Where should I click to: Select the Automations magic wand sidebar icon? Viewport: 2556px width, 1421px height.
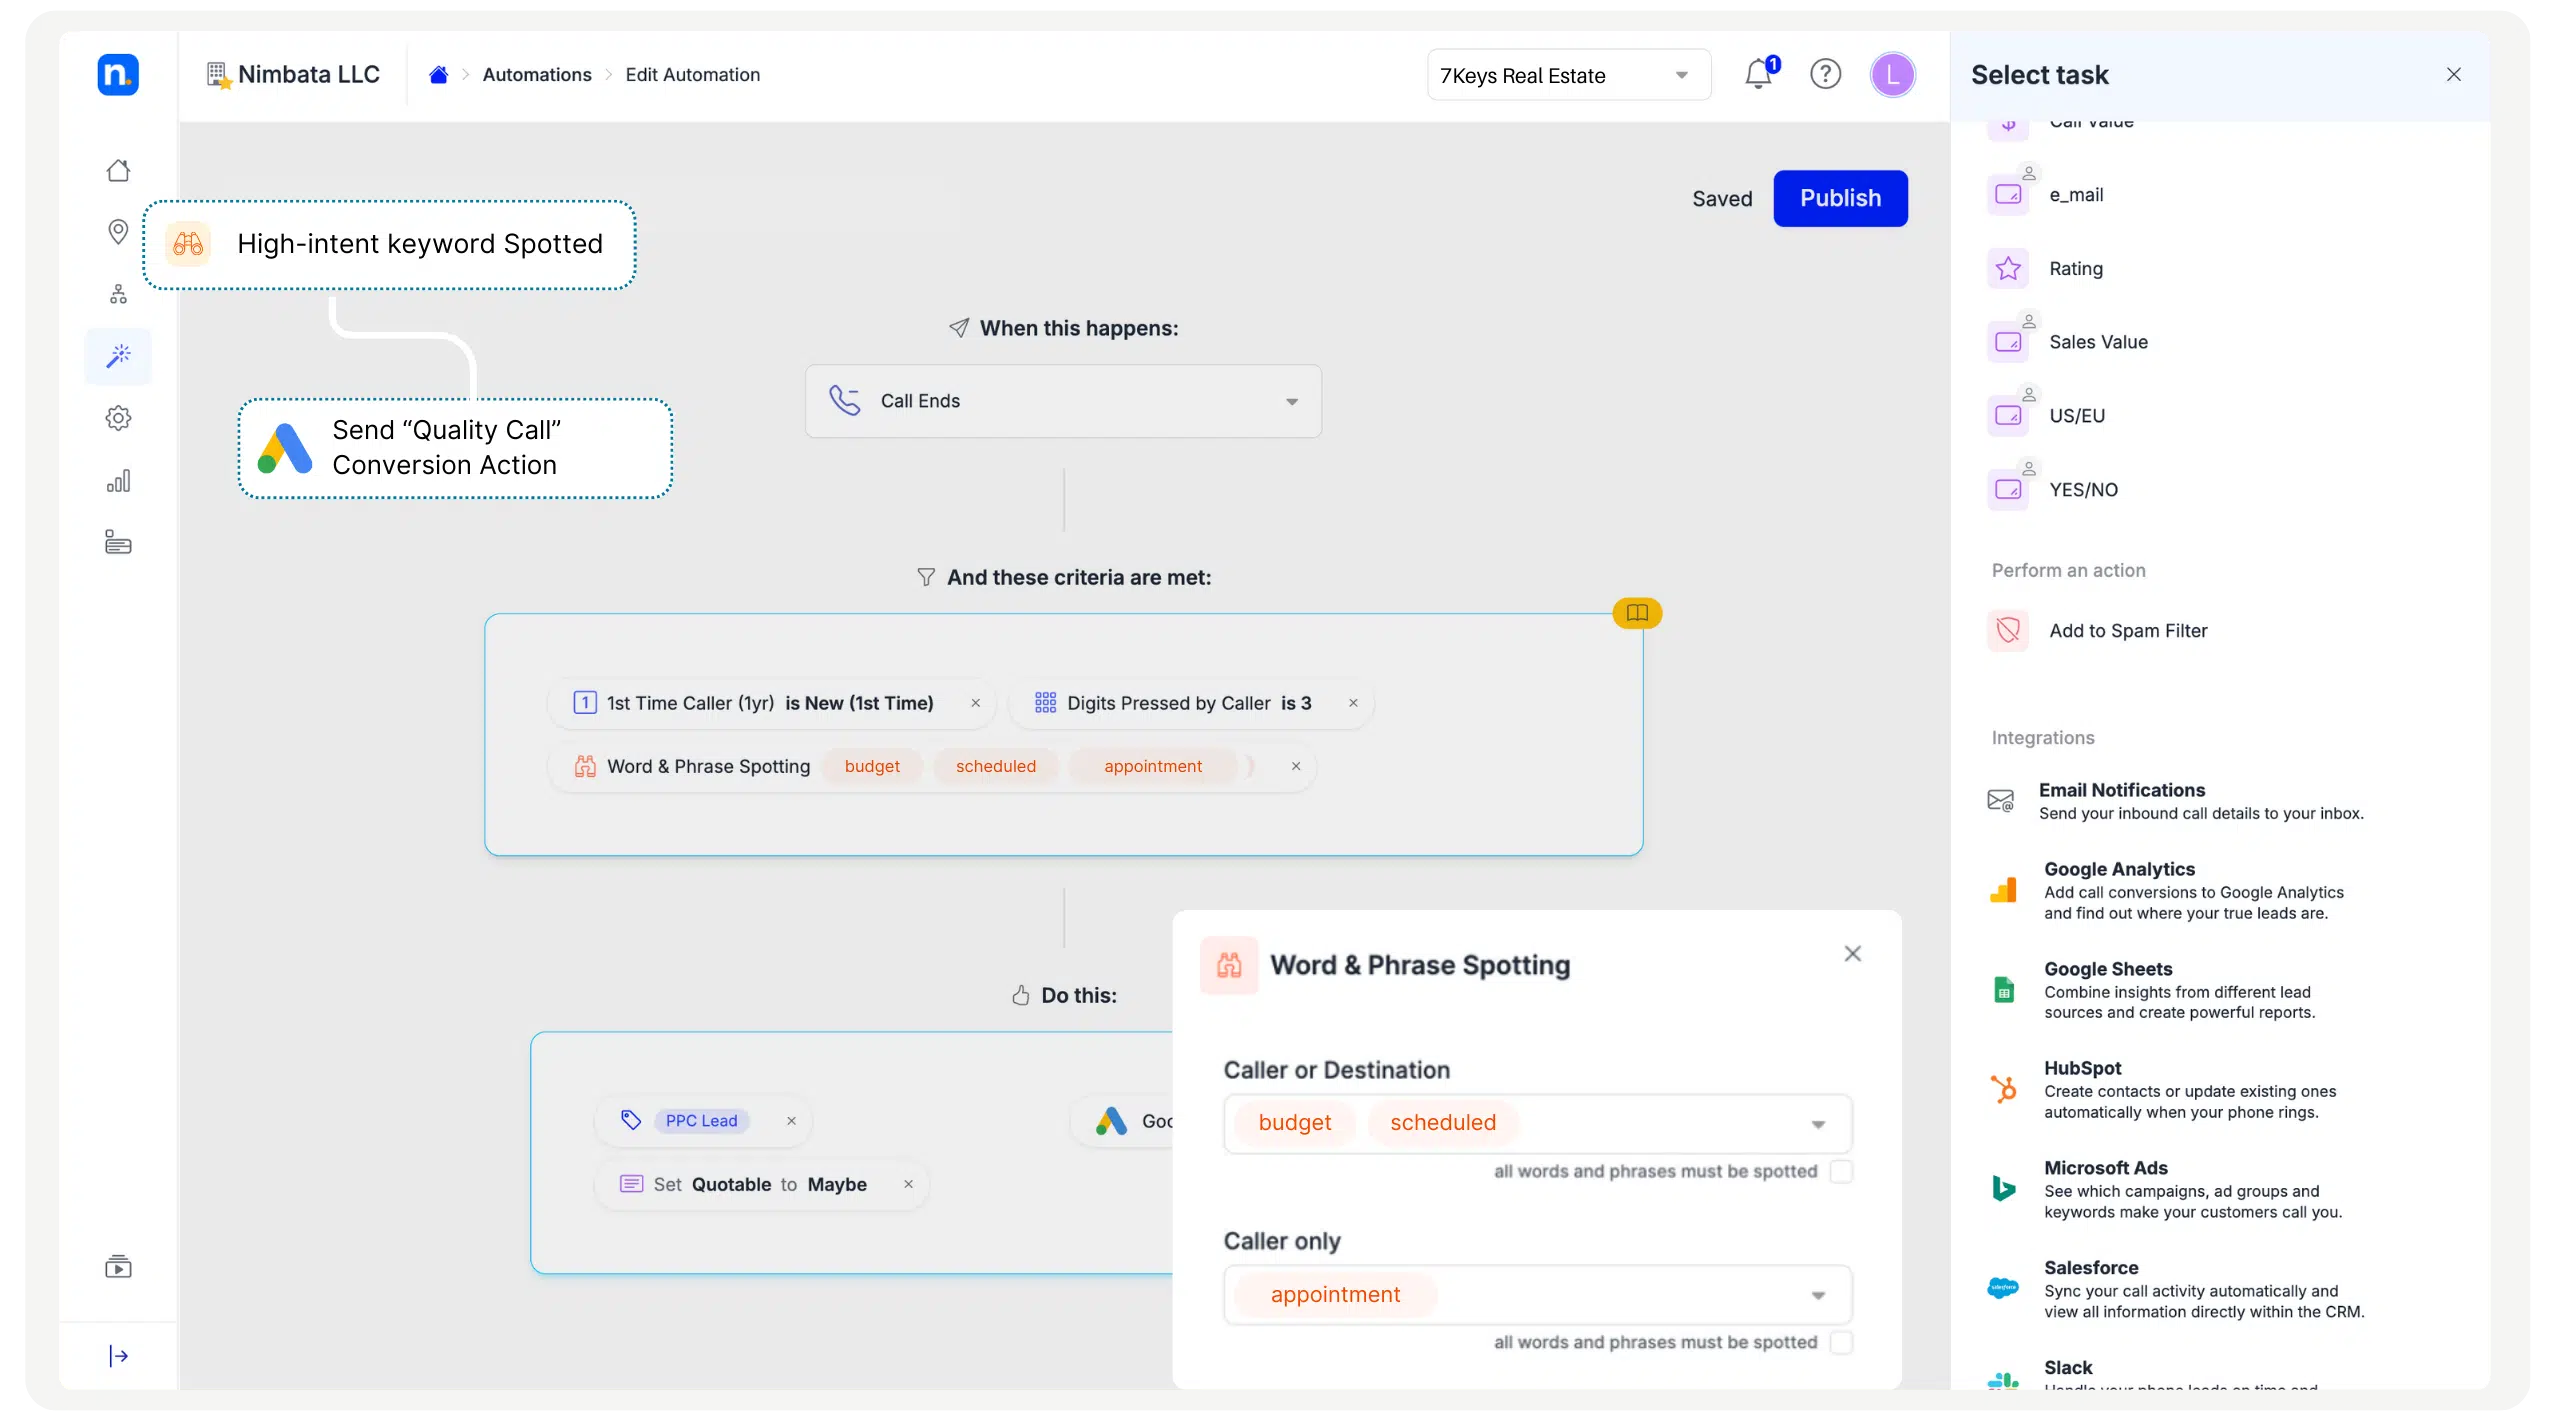point(118,356)
